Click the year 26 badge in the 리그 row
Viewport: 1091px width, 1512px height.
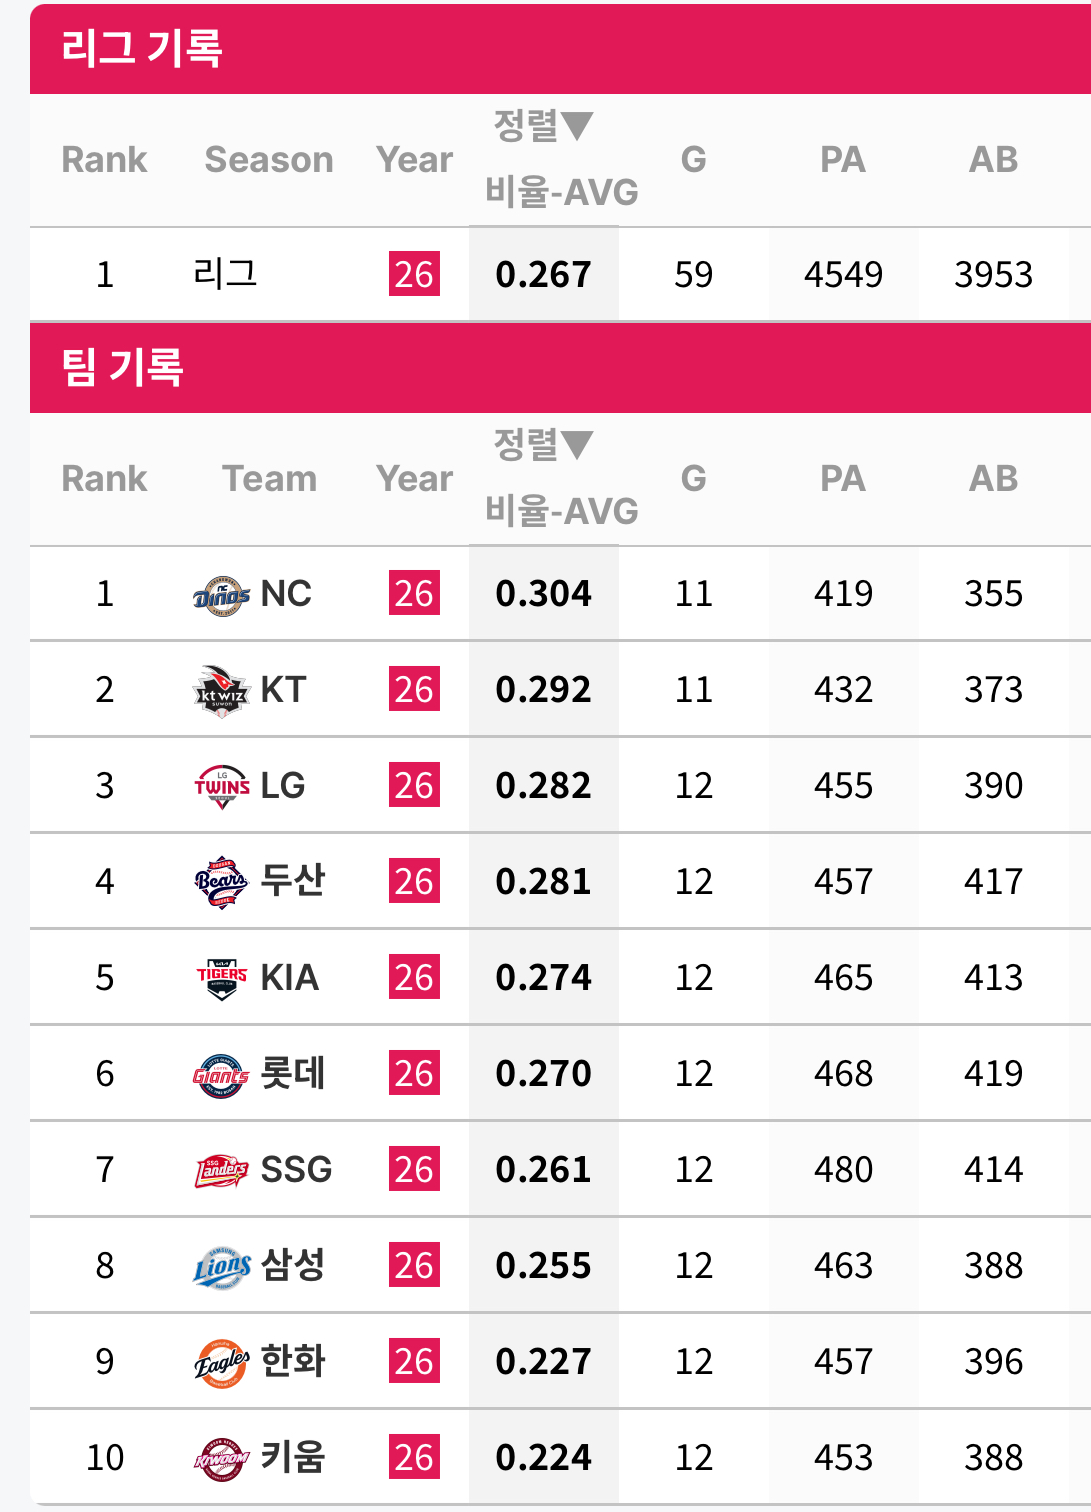point(414,275)
